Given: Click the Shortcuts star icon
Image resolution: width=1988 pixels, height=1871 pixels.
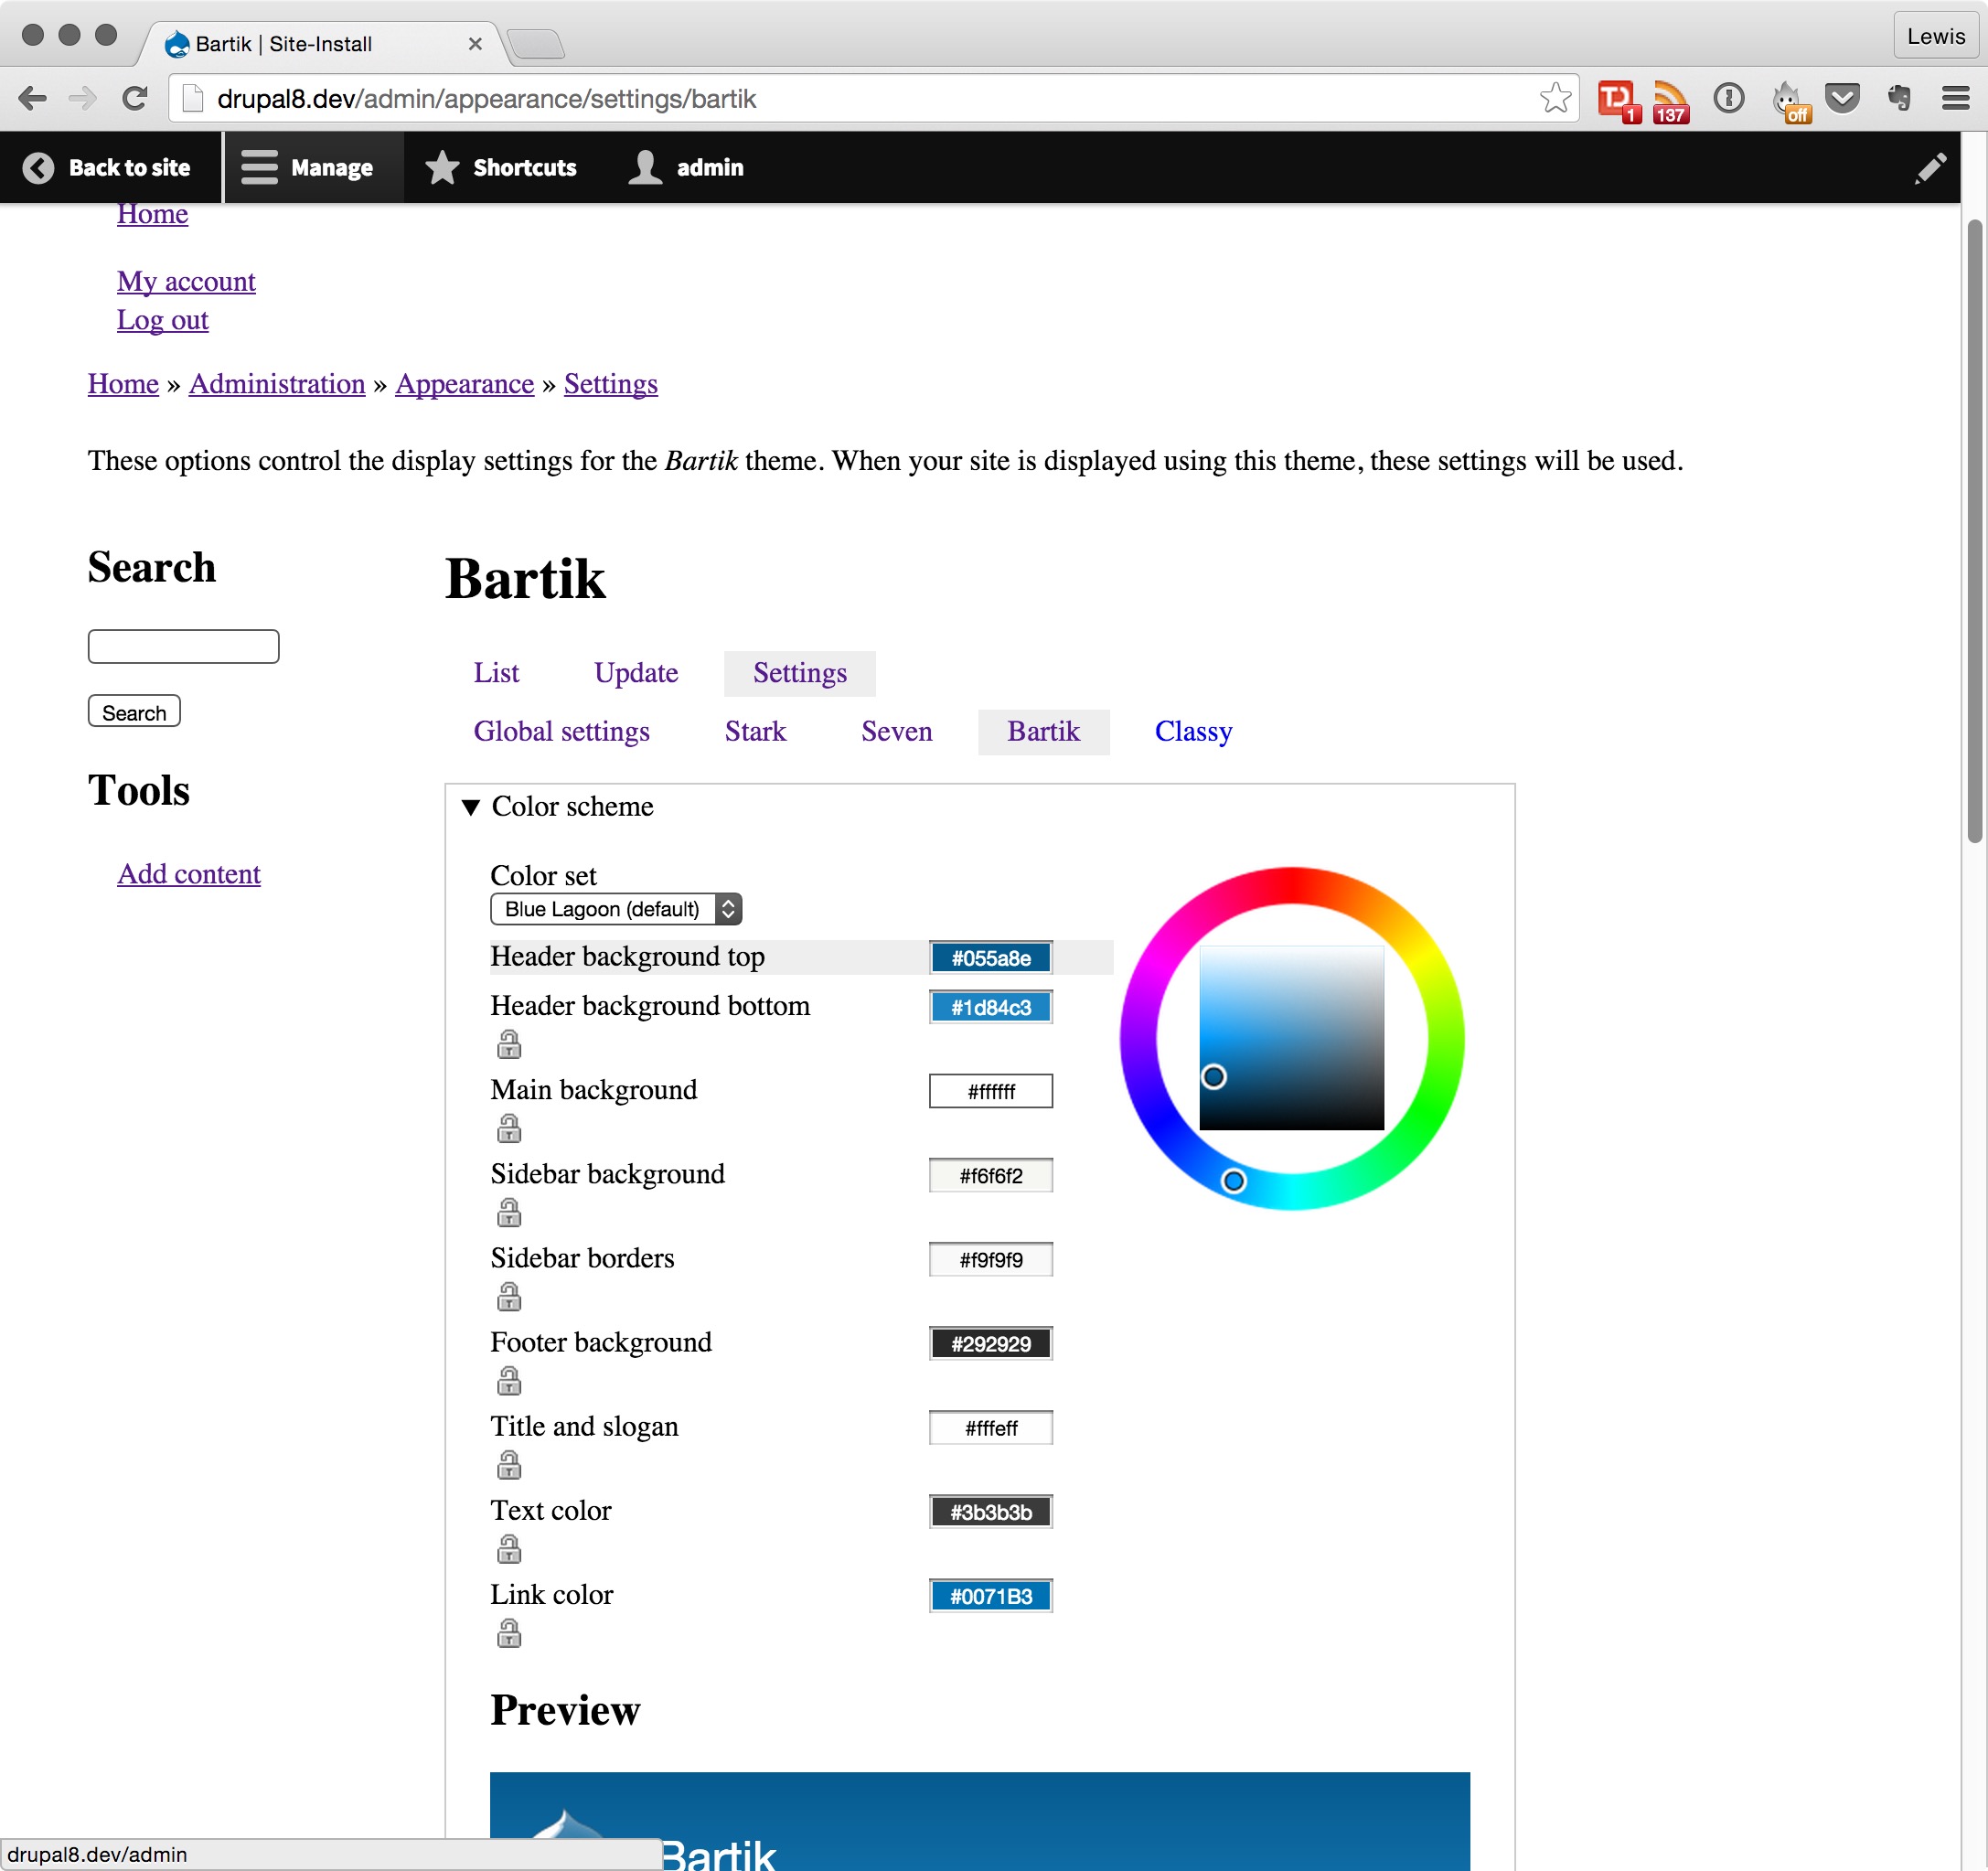Looking at the screenshot, I should point(442,168).
